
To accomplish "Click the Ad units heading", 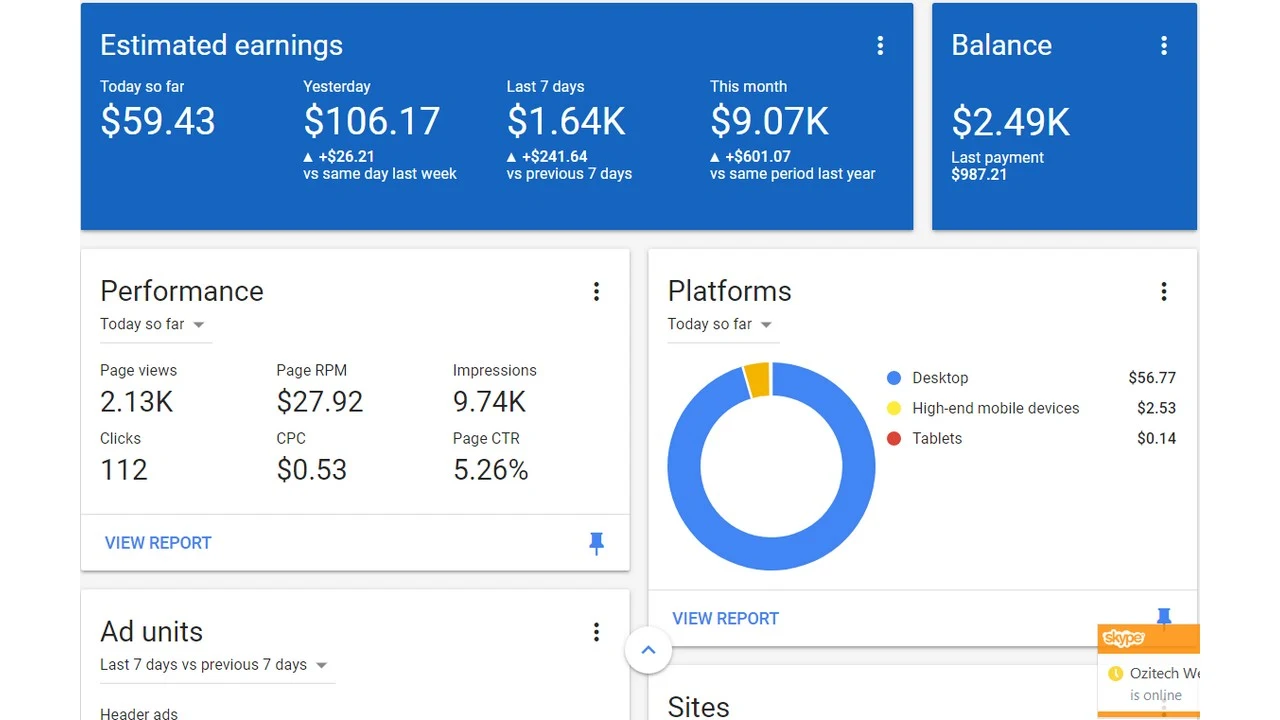I will click(151, 632).
